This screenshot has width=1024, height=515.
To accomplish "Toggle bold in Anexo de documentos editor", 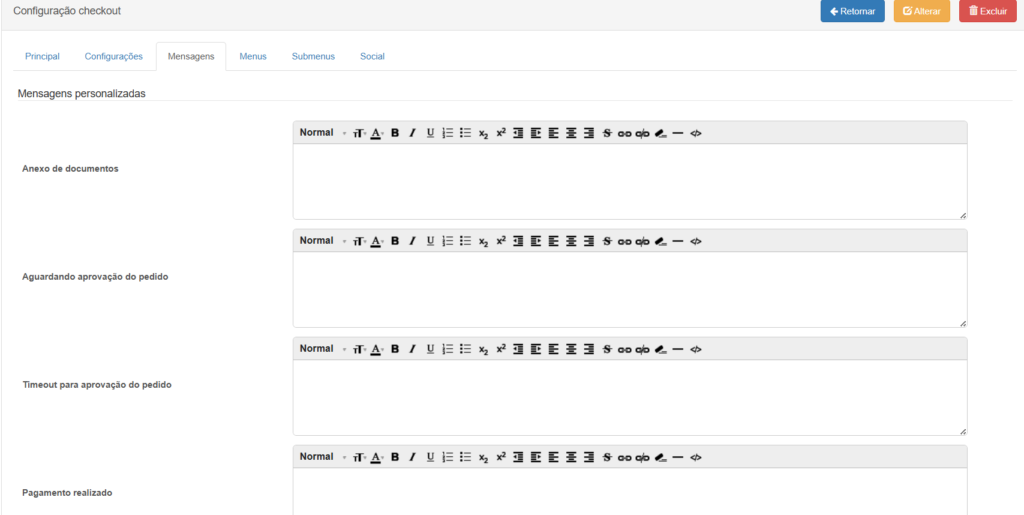I will point(395,133).
